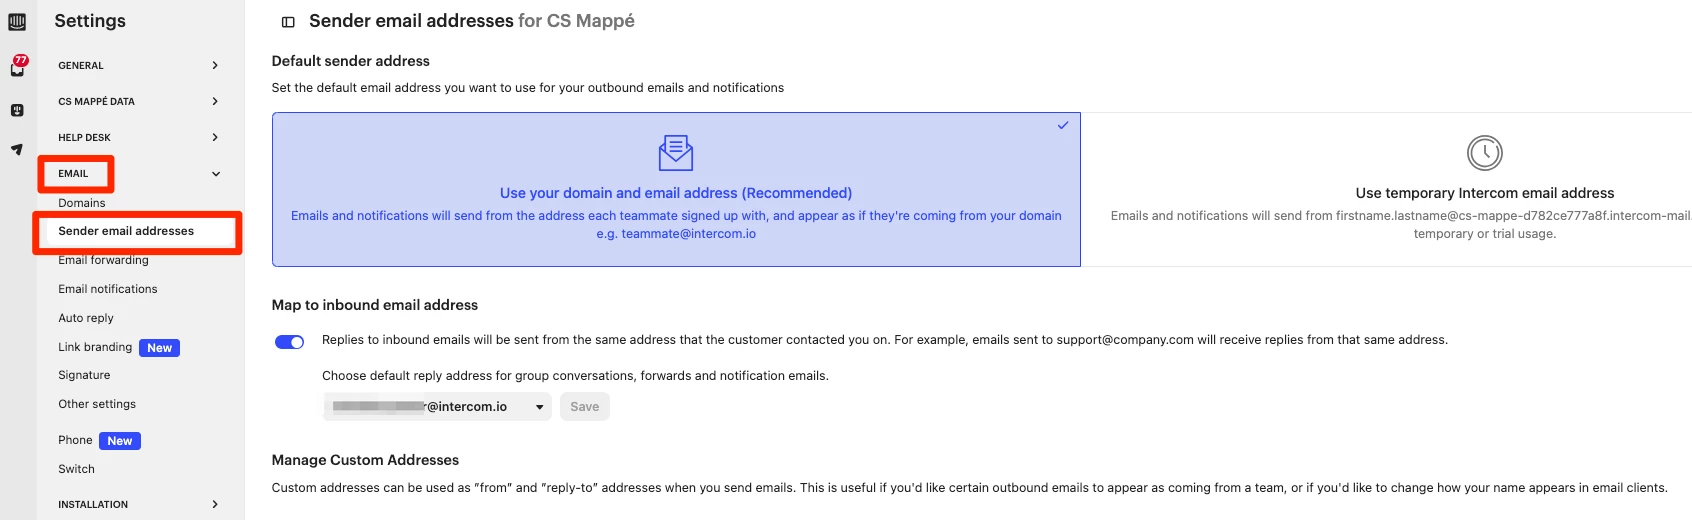Image resolution: width=1692 pixels, height=520 pixels.
Task: Open the default reply address @intercom.io dropdown
Action: (437, 407)
